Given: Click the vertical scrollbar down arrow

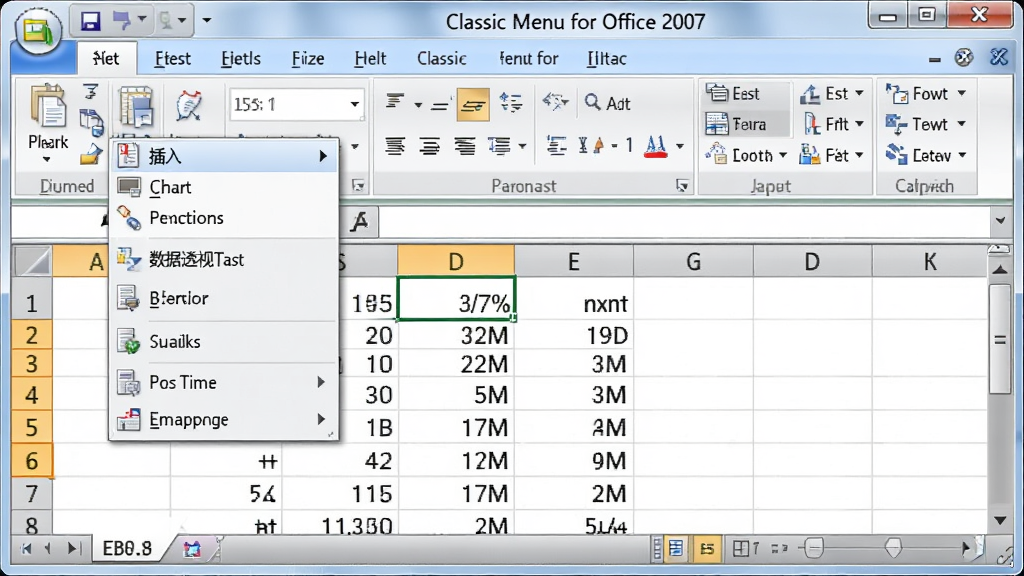Looking at the screenshot, I should pos(1000,520).
